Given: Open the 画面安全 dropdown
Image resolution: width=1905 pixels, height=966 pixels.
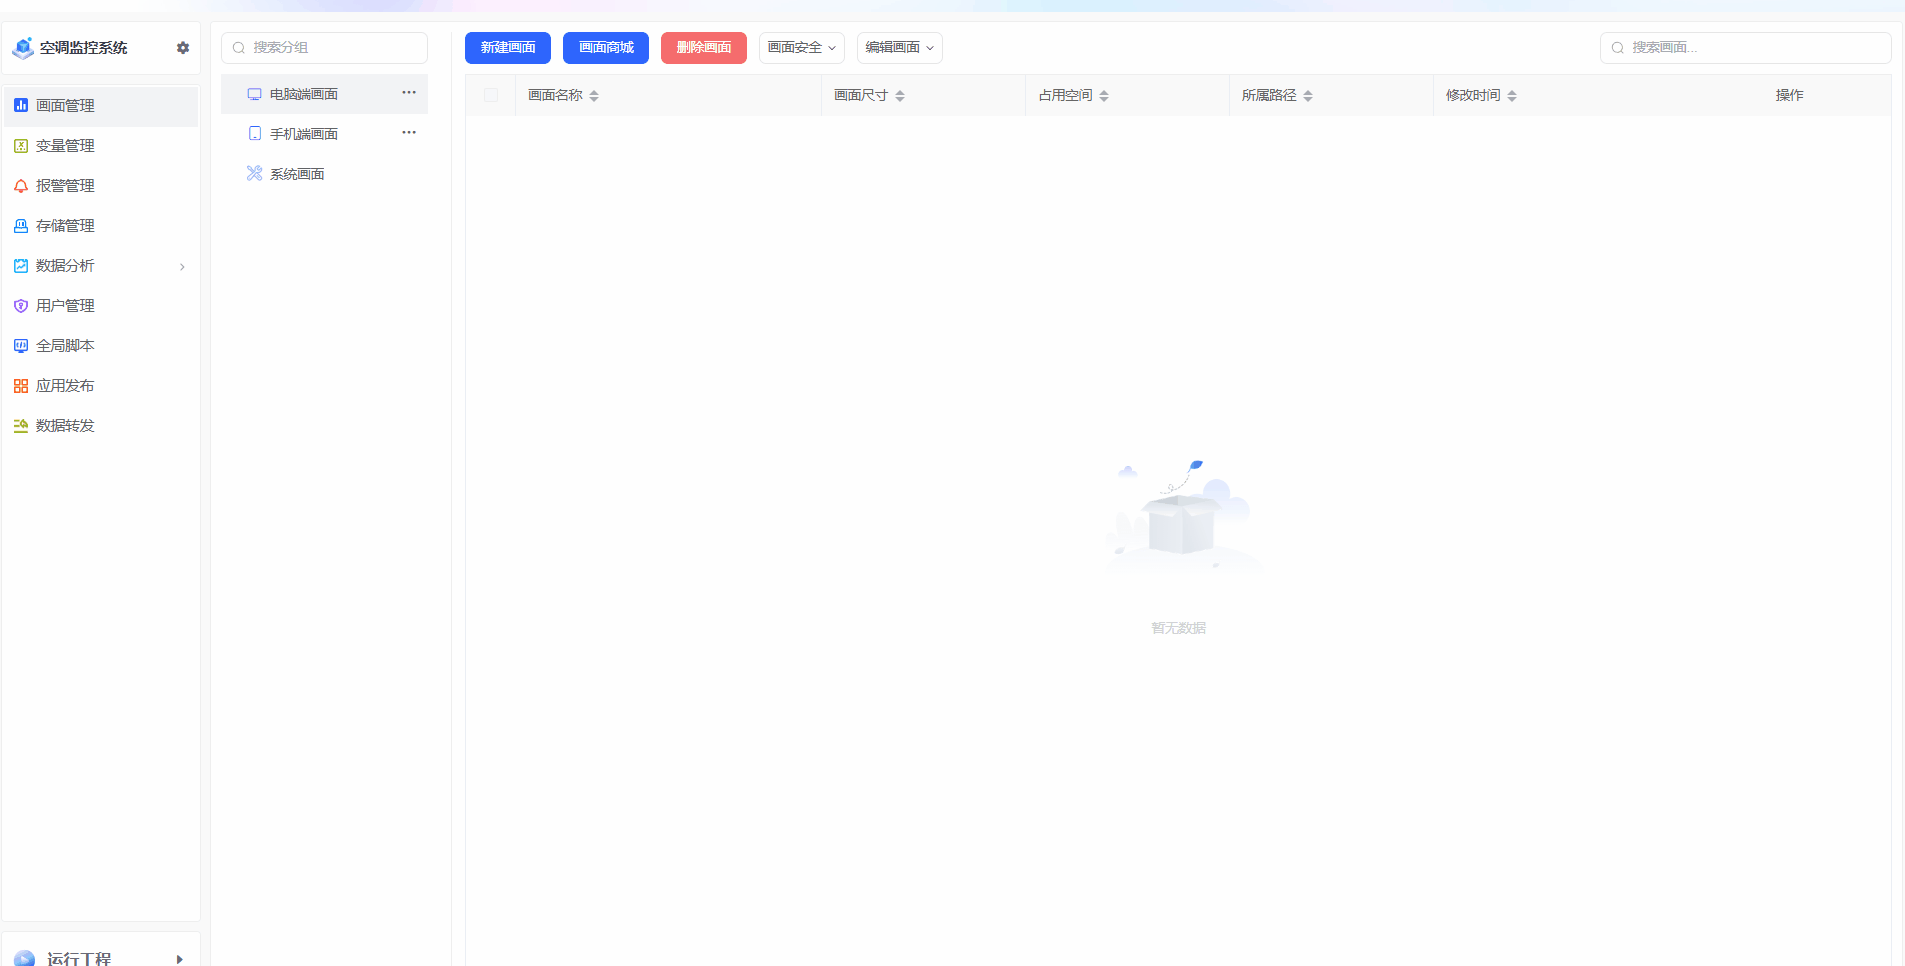Looking at the screenshot, I should click(801, 48).
